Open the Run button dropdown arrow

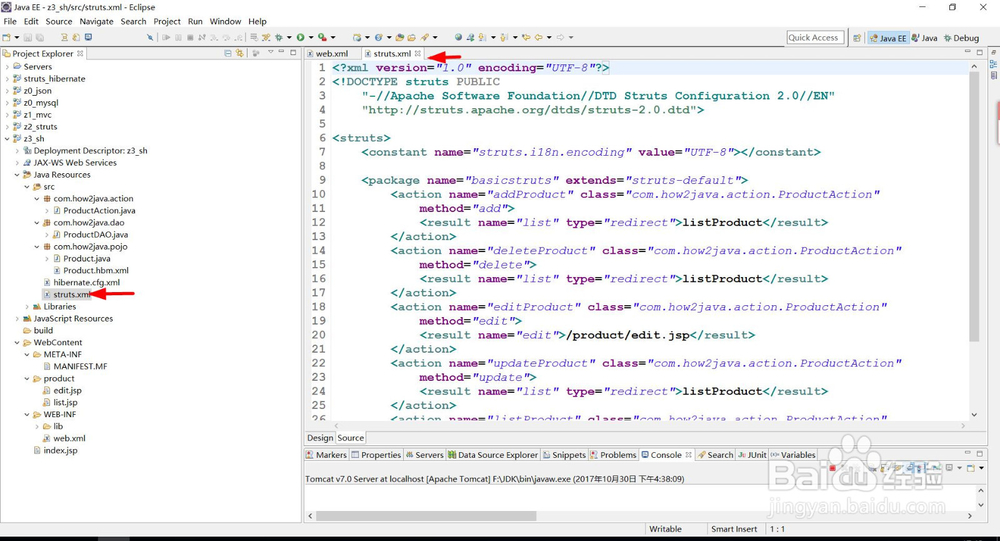tap(311, 38)
